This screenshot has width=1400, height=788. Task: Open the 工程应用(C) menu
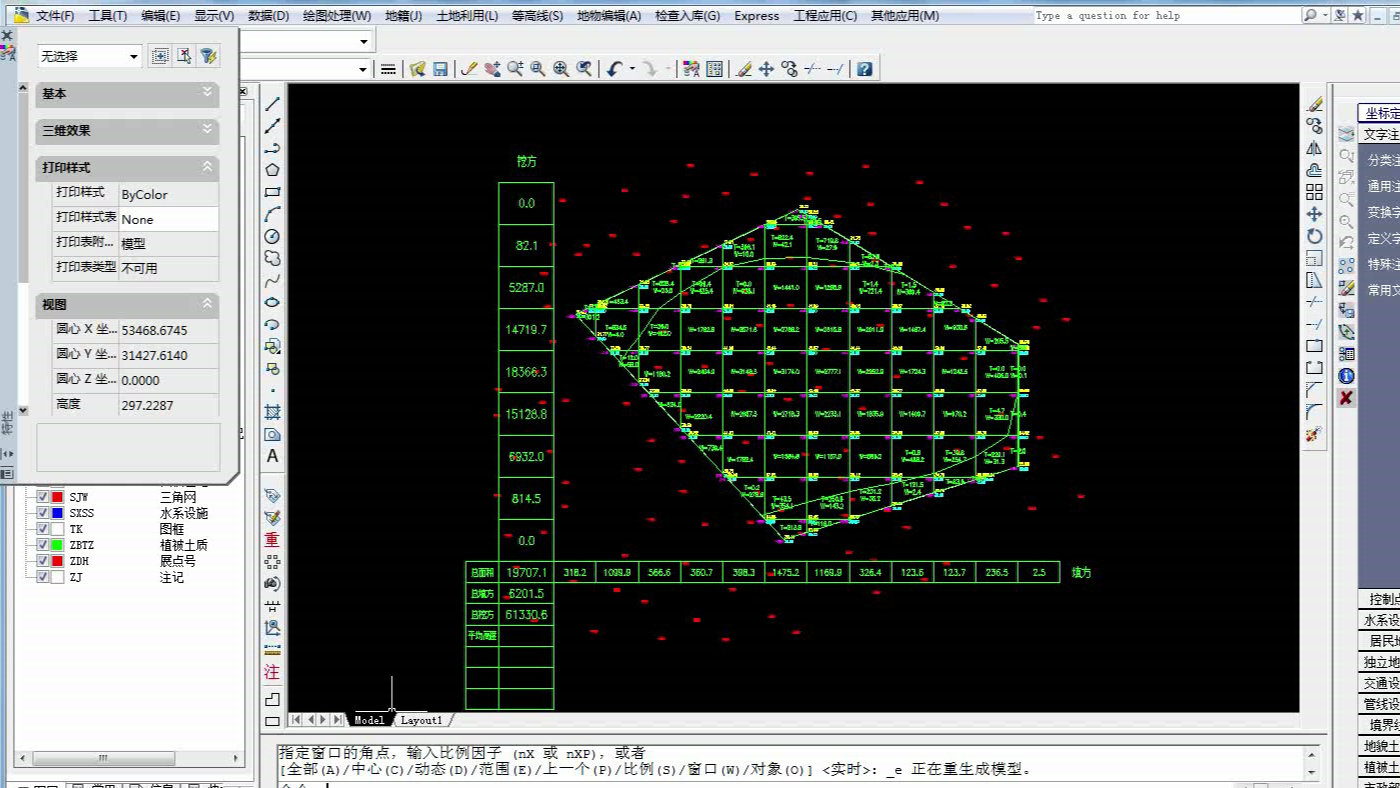825,16
